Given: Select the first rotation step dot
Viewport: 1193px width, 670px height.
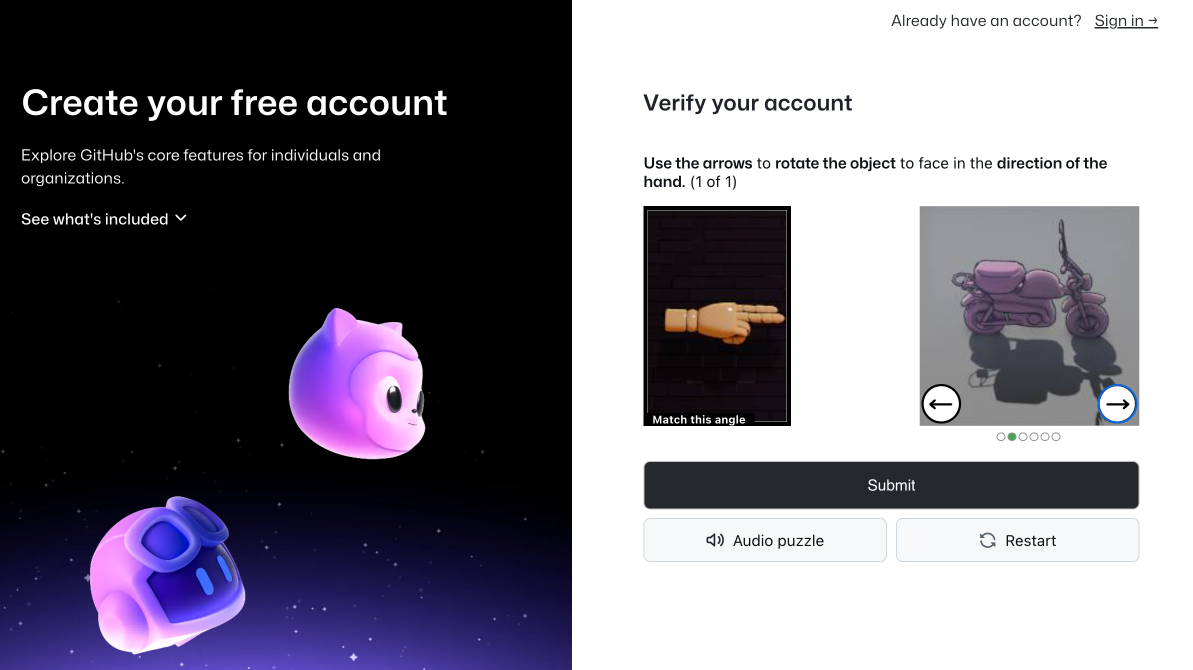Looking at the screenshot, I should (x=1001, y=437).
